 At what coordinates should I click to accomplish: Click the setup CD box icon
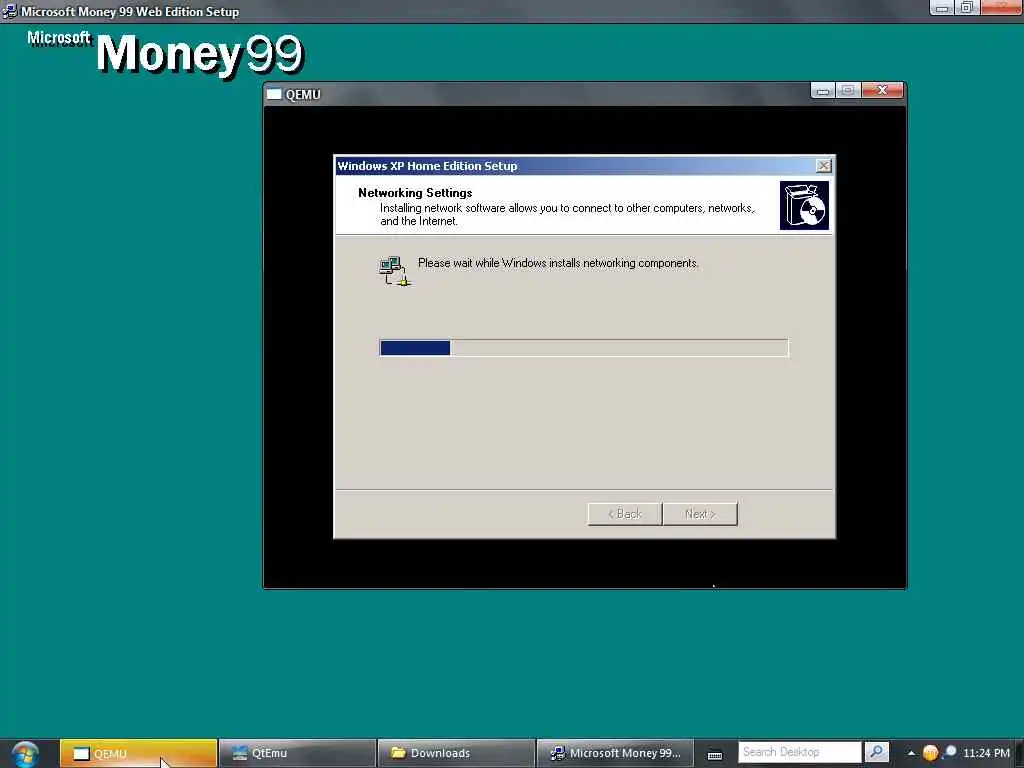pos(804,206)
